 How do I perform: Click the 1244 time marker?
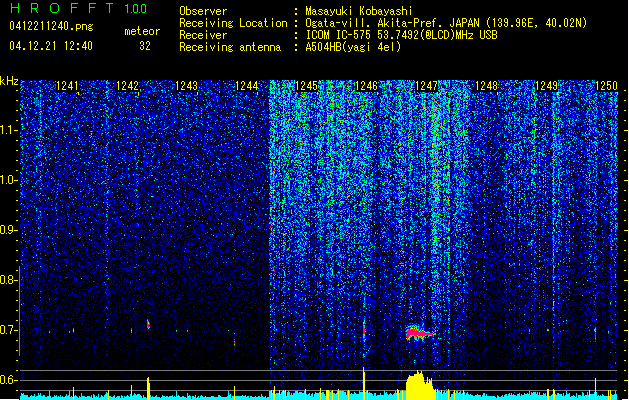[247, 86]
